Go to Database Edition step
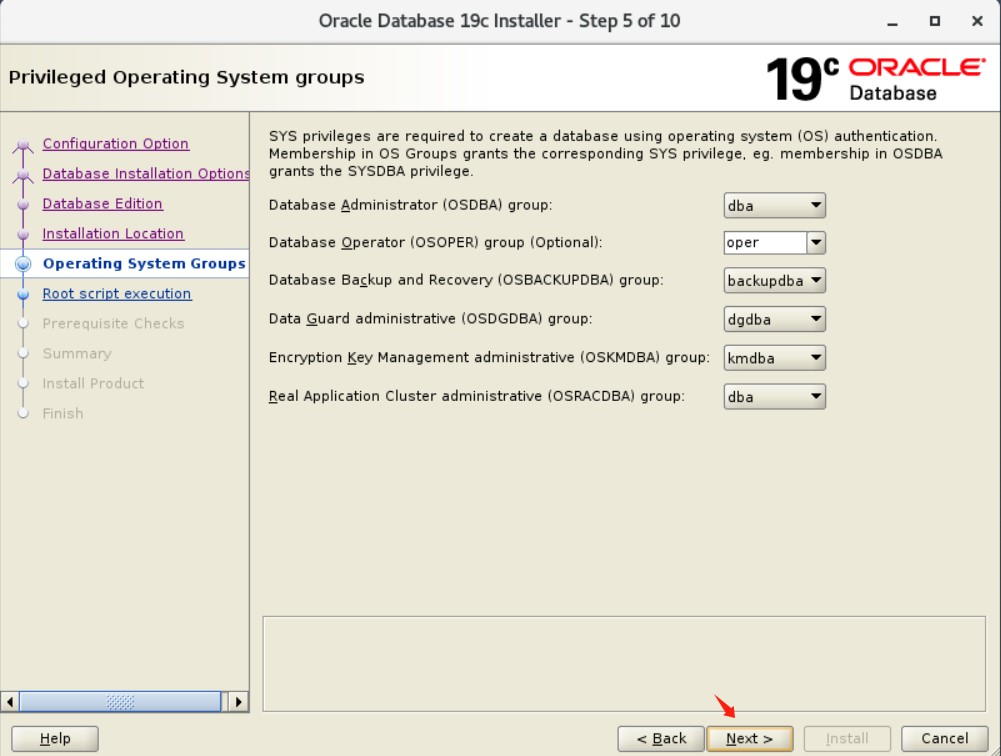The width and height of the screenshot is (1001, 756). tap(103, 204)
